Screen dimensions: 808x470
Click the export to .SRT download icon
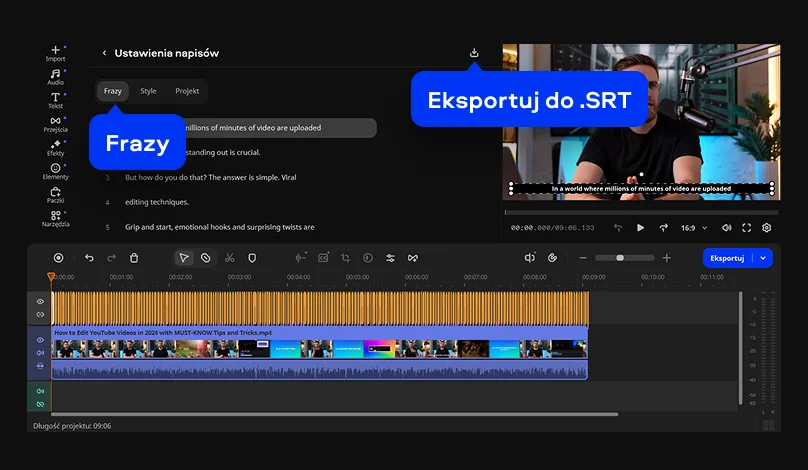coord(474,53)
